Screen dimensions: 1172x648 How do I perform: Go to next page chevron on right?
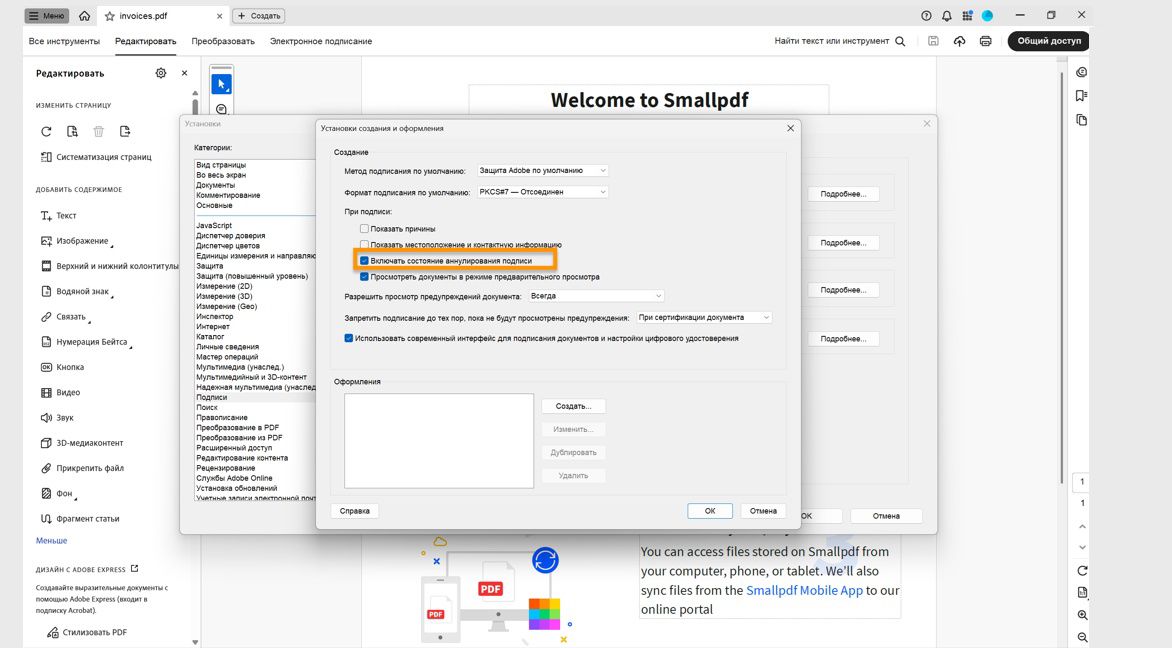[1082, 548]
